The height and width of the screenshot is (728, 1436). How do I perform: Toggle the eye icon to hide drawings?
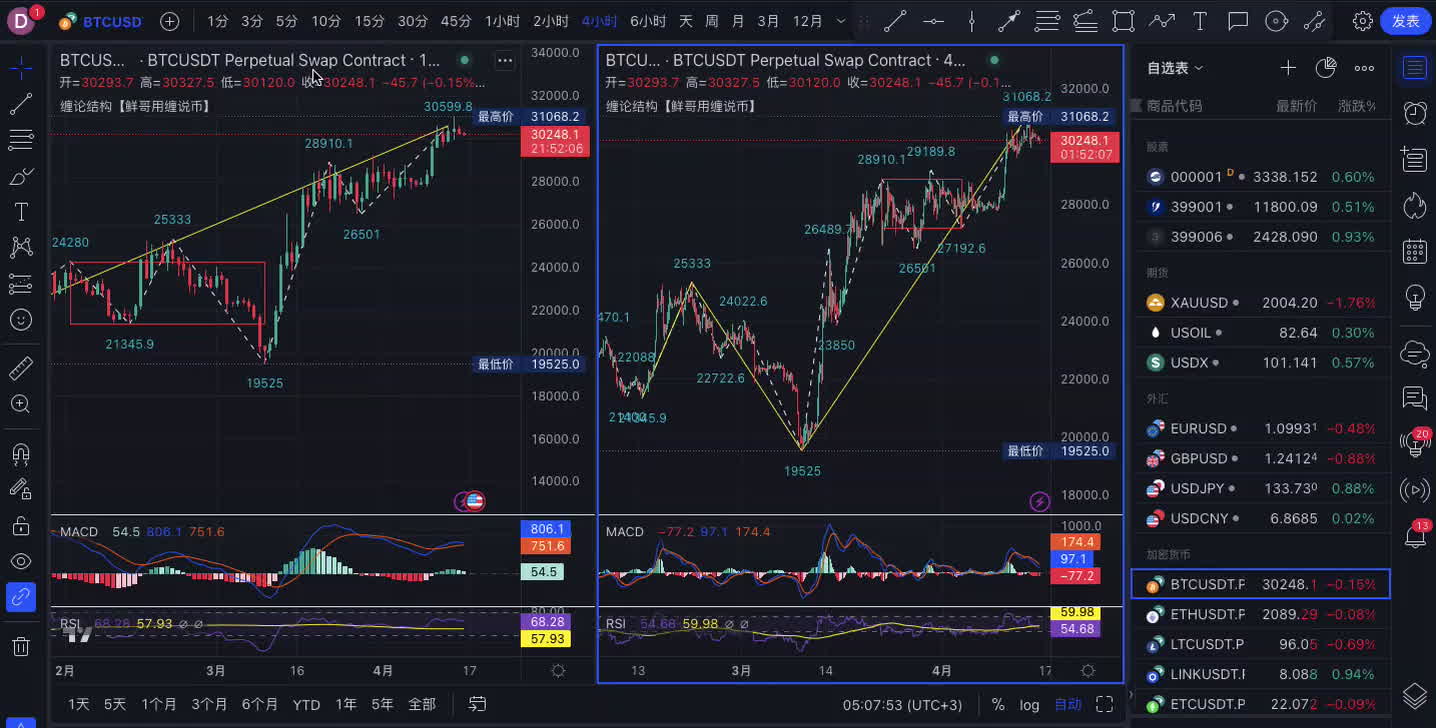20,561
